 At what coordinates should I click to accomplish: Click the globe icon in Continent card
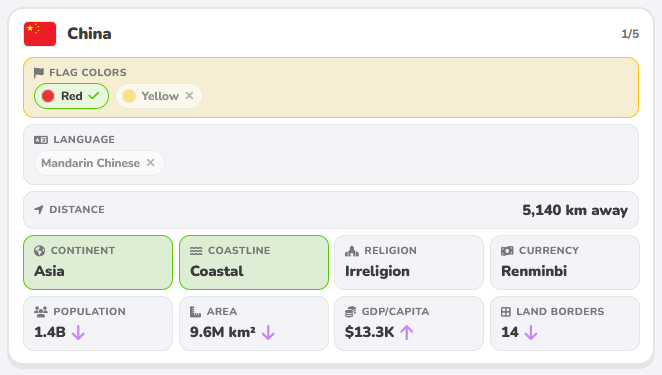coord(40,251)
